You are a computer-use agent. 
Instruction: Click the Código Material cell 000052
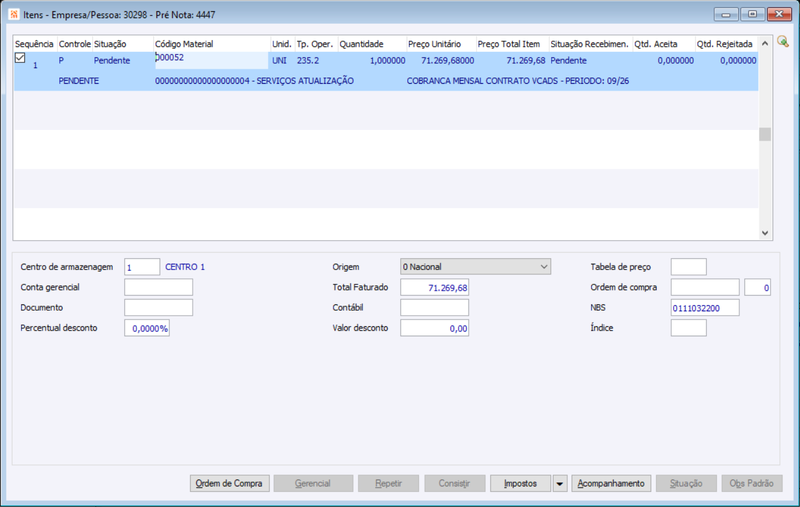pos(211,60)
